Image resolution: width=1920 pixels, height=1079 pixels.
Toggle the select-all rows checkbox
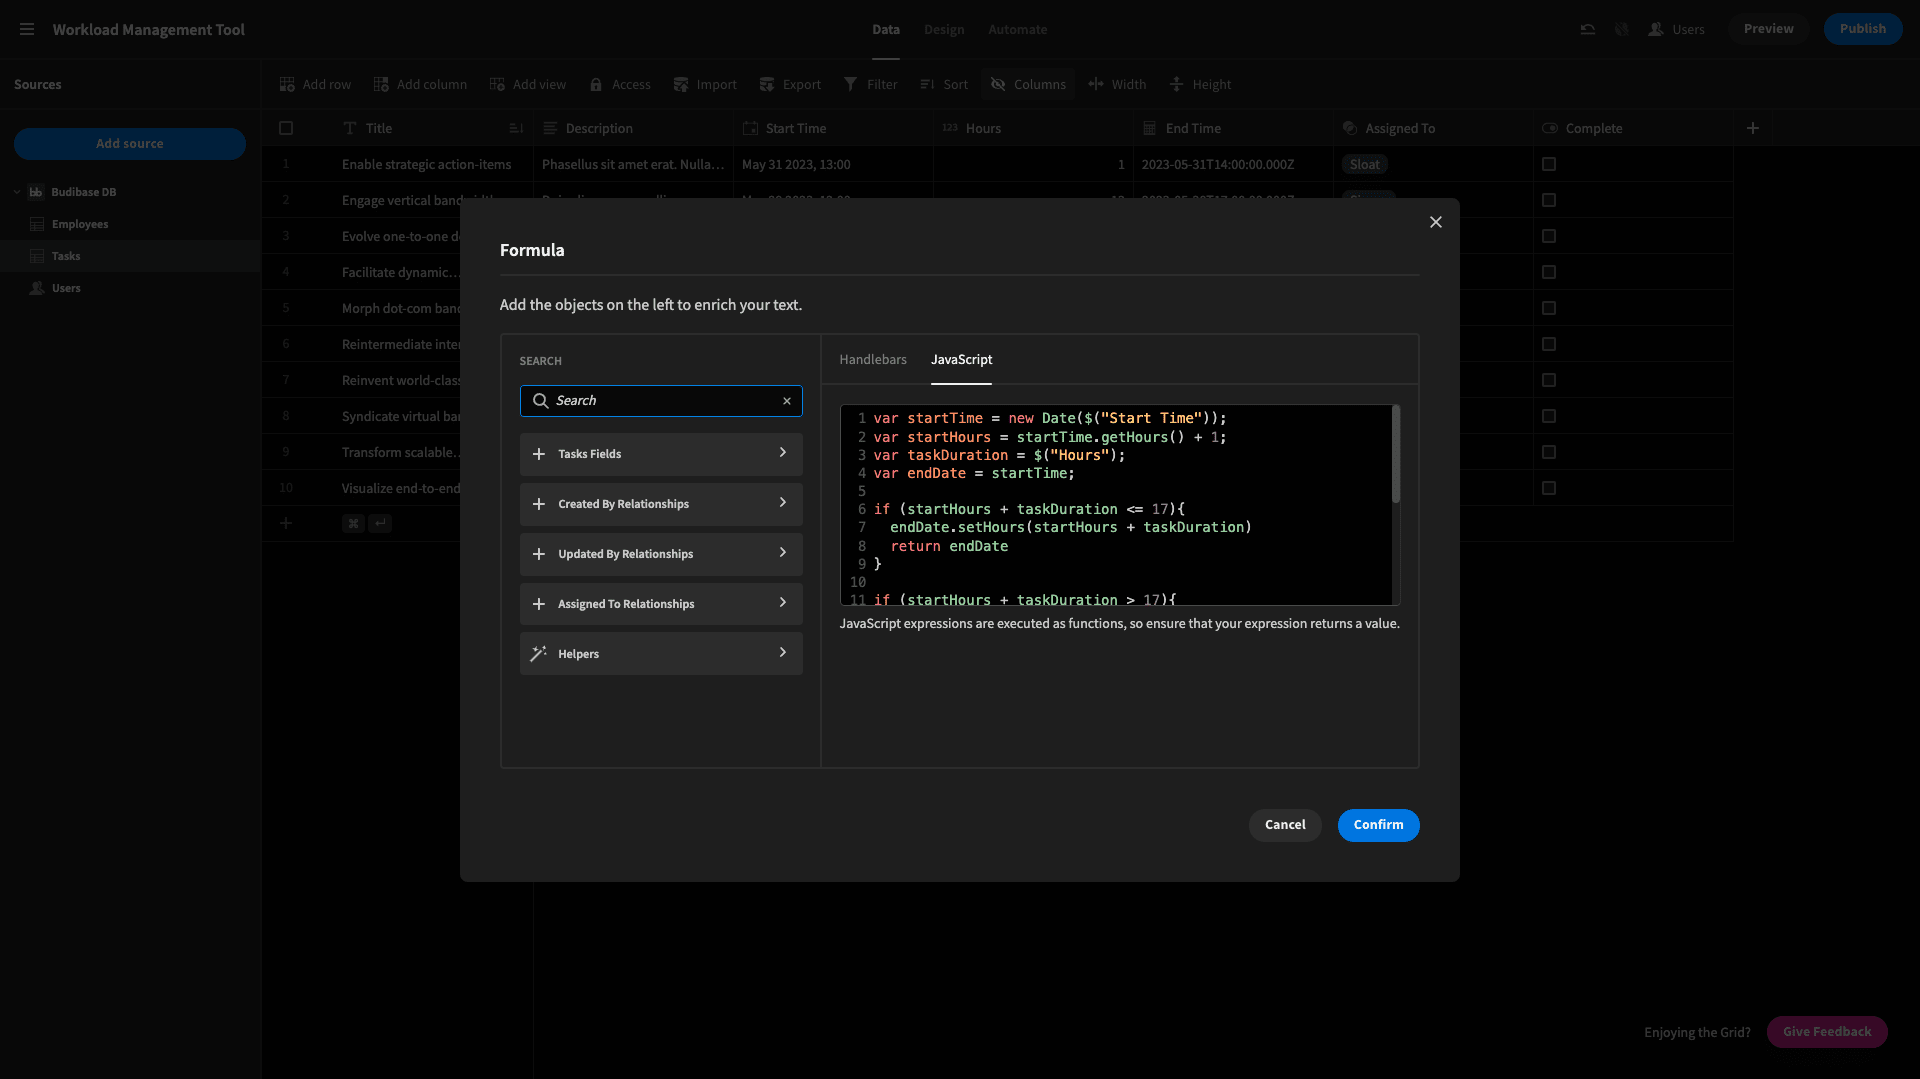tap(286, 128)
